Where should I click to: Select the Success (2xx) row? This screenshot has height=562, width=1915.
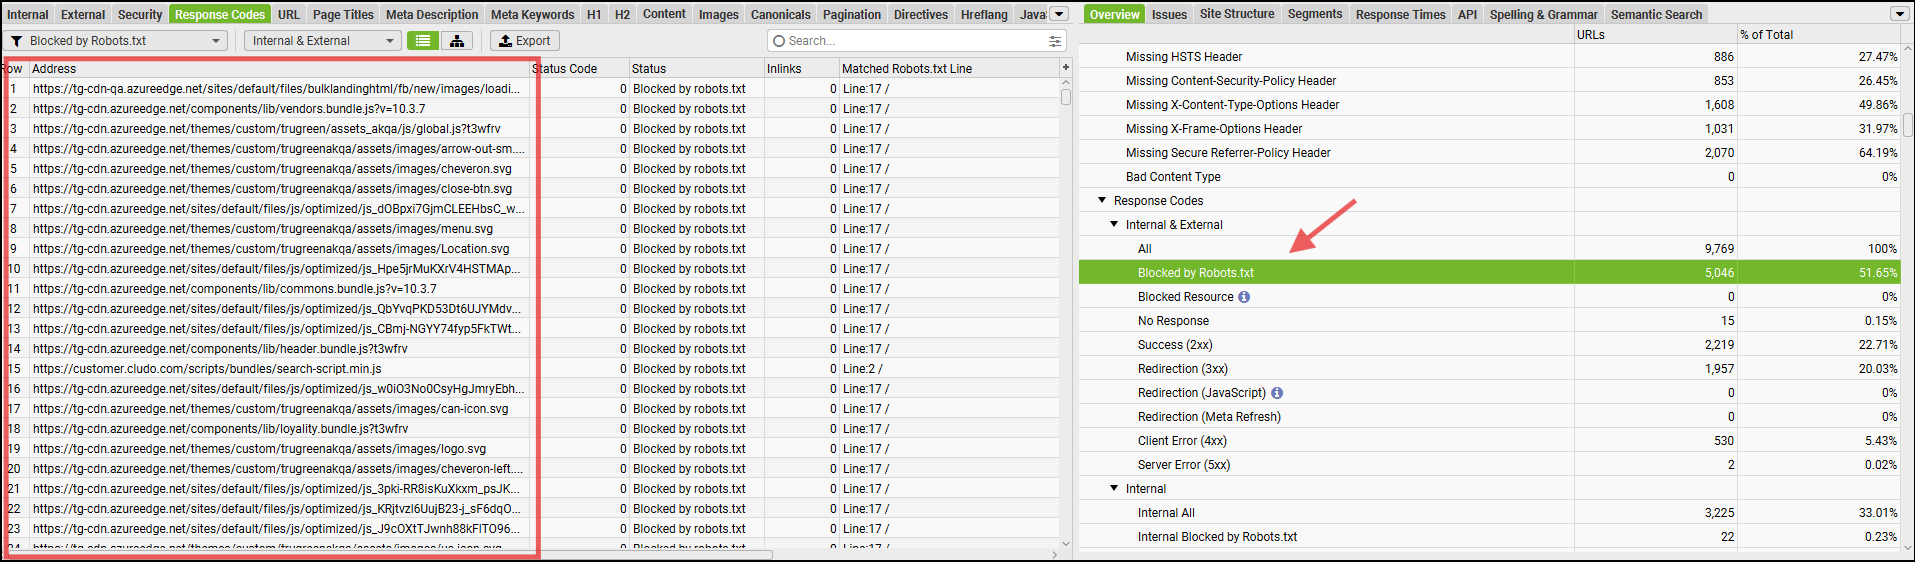pos(1489,344)
